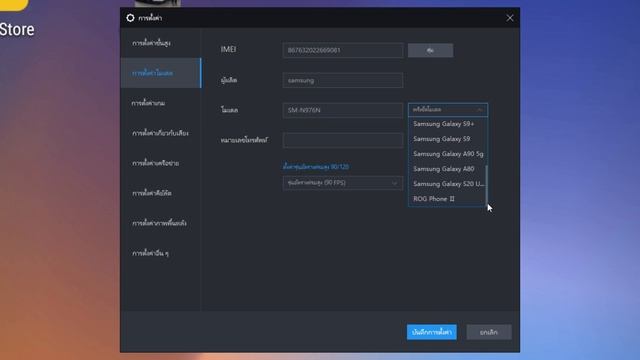Choose ROG Phone II from the list
The image size is (640, 360).
pos(447,199)
